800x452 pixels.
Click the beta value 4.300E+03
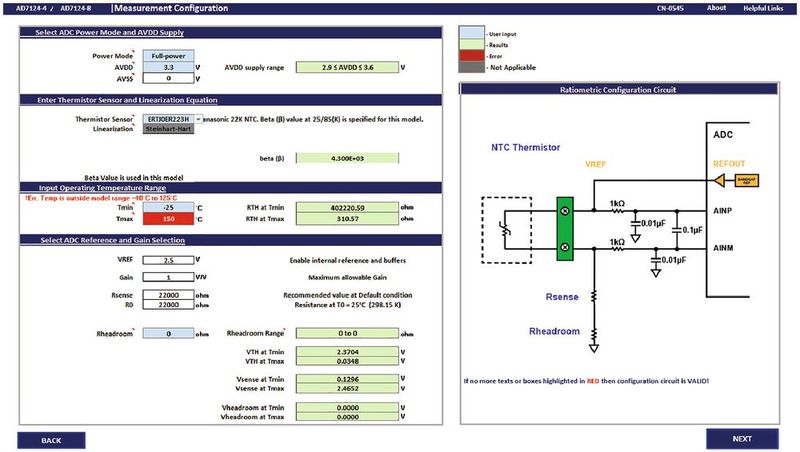(347, 159)
